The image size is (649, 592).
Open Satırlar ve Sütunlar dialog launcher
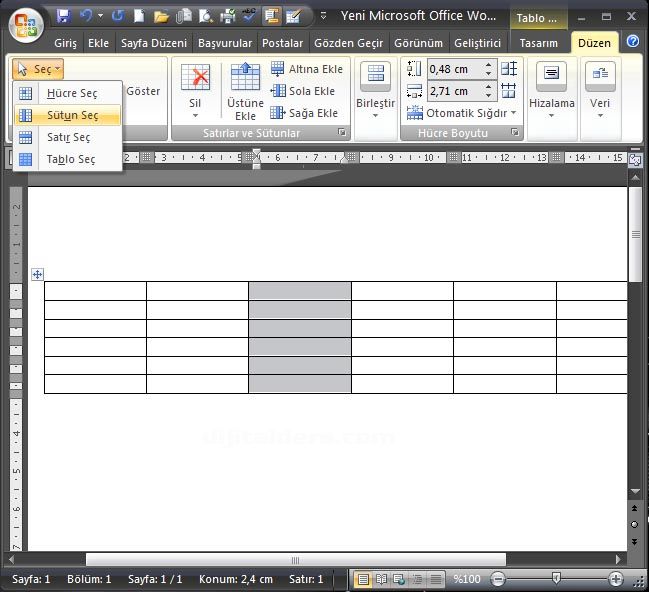(341, 132)
